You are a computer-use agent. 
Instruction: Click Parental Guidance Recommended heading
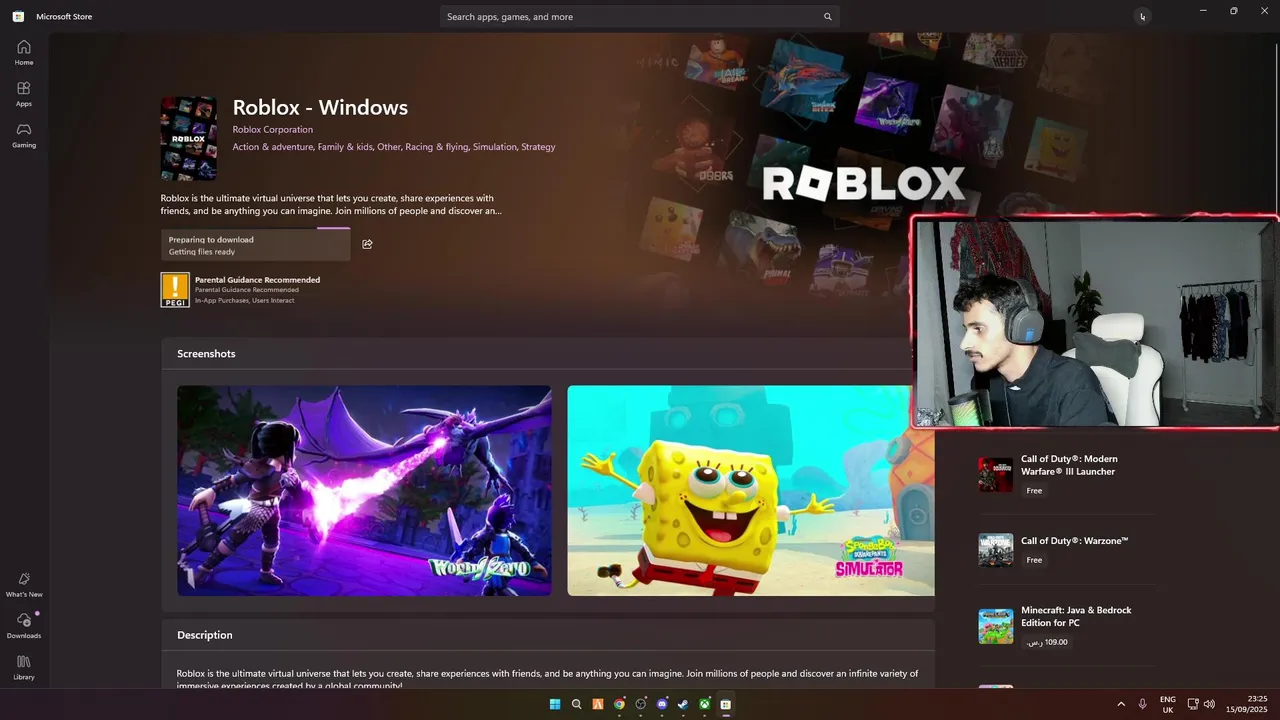click(x=257, y=280)
